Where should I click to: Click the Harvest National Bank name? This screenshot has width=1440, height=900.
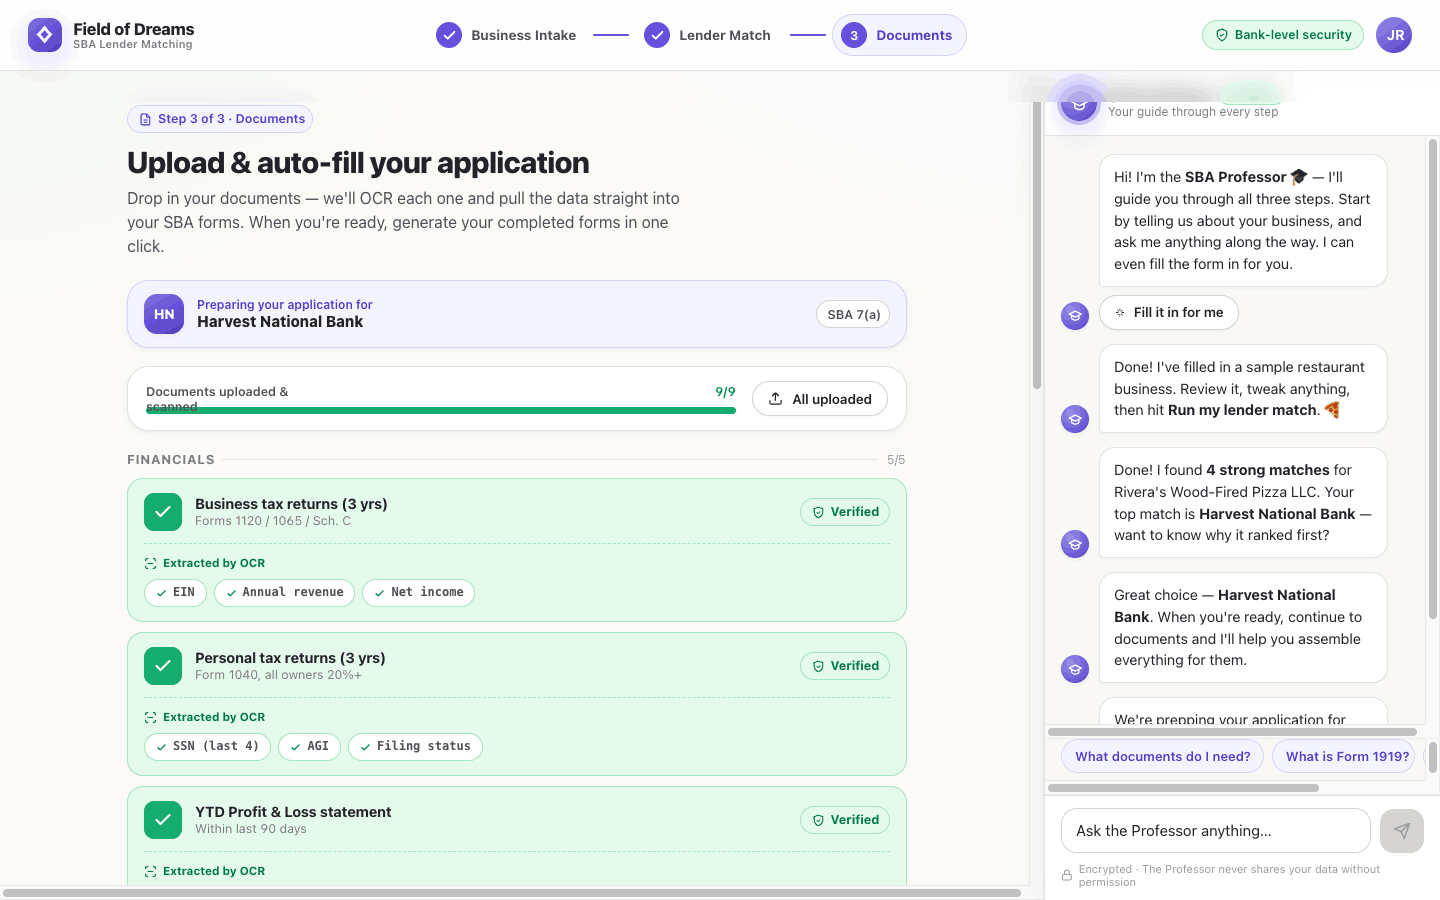click(280, 322)
